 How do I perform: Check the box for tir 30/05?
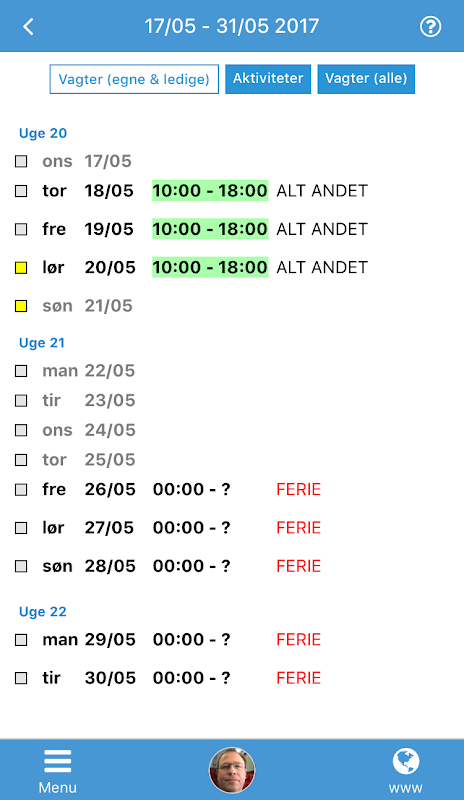coord(21,678)
